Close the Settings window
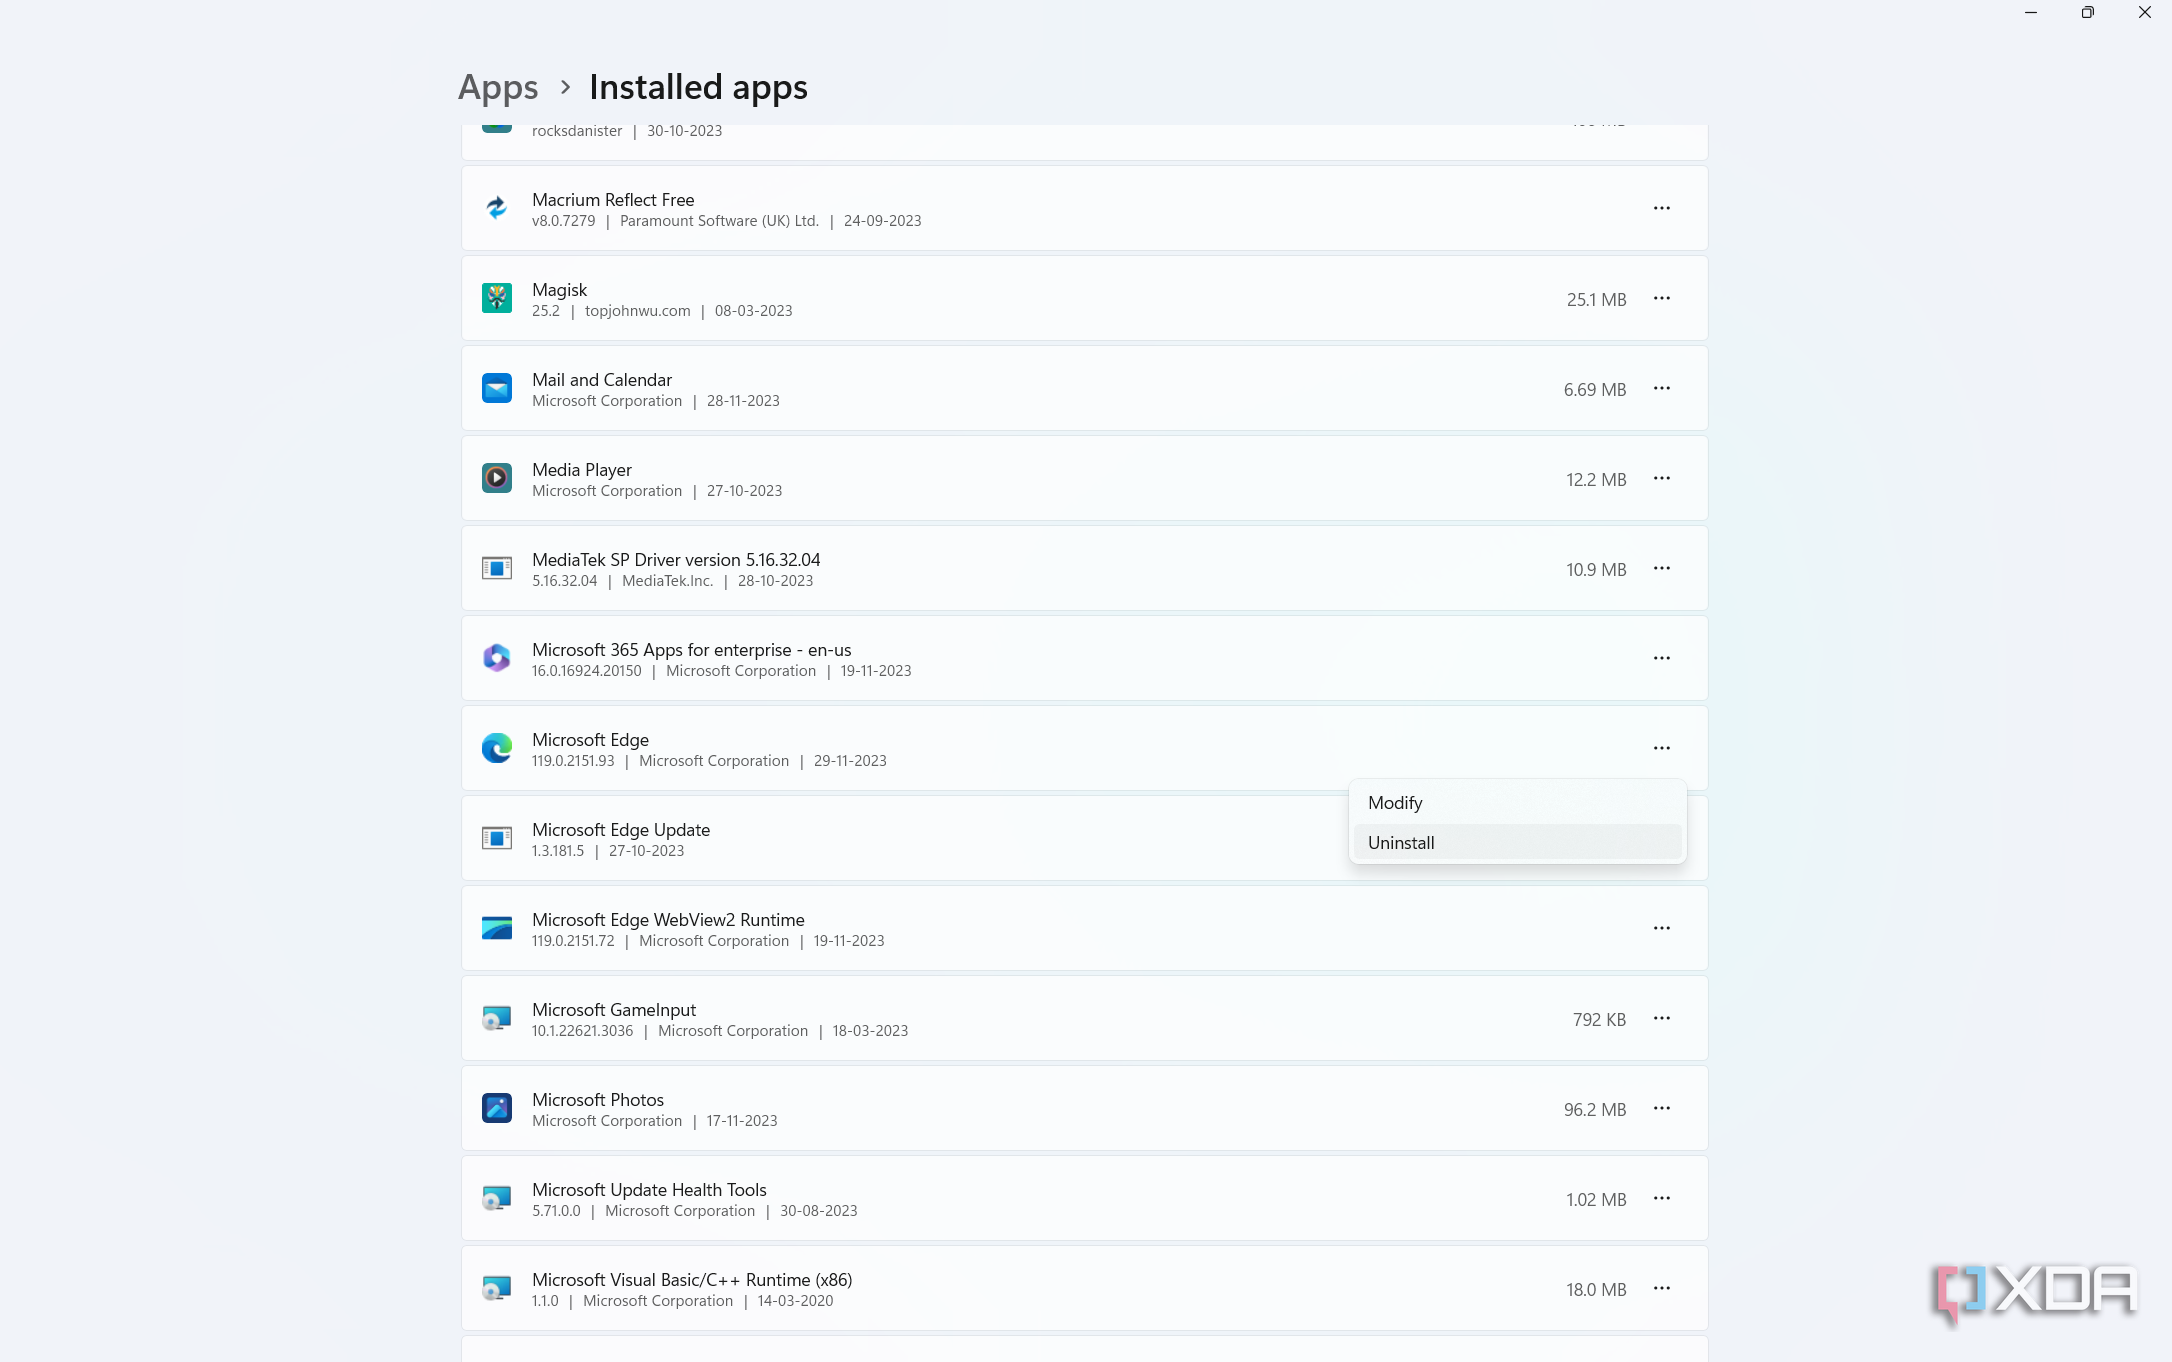2172x1362 pixels. [x=2145, y=13]
